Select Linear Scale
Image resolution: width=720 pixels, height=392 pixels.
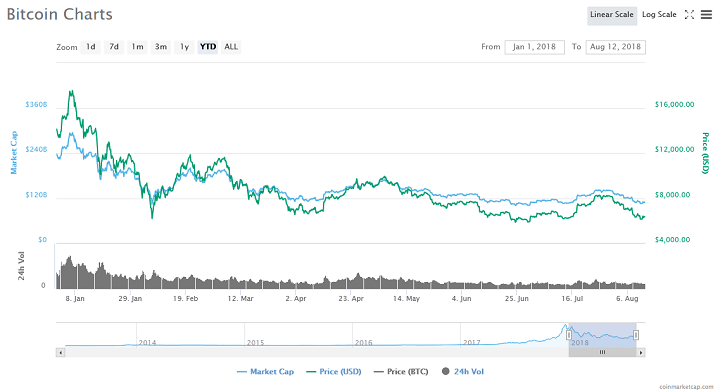[x=612, y=15]
